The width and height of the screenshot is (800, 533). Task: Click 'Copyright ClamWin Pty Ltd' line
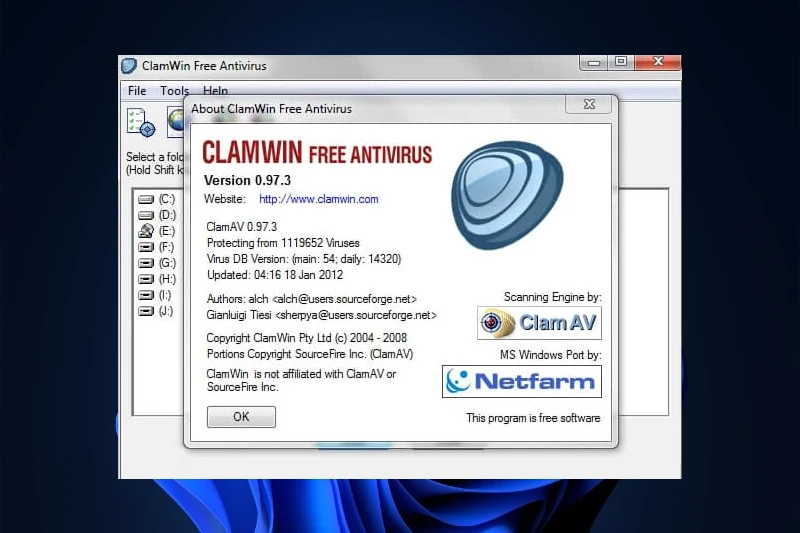[x=307, y=338]
